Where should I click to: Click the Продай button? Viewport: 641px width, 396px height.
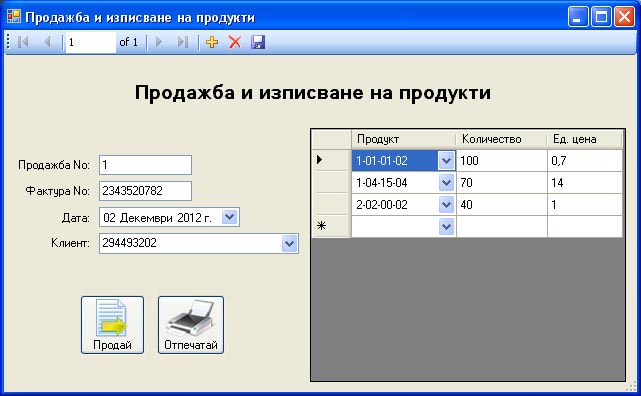tap(112, 325)
